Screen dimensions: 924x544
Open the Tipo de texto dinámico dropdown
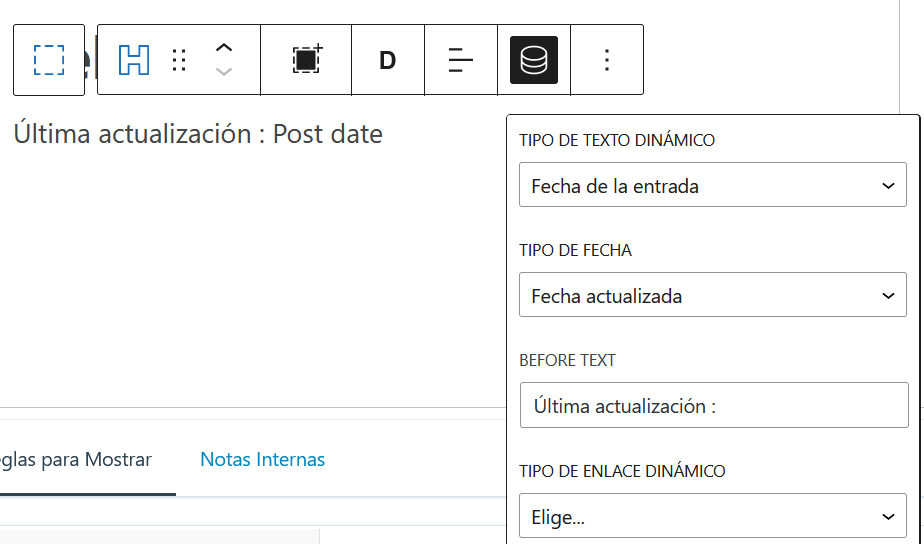pos(712,186)
